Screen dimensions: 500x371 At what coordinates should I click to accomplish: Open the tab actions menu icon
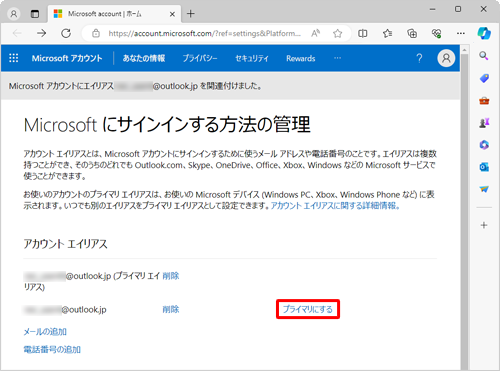tap(35, 14)
